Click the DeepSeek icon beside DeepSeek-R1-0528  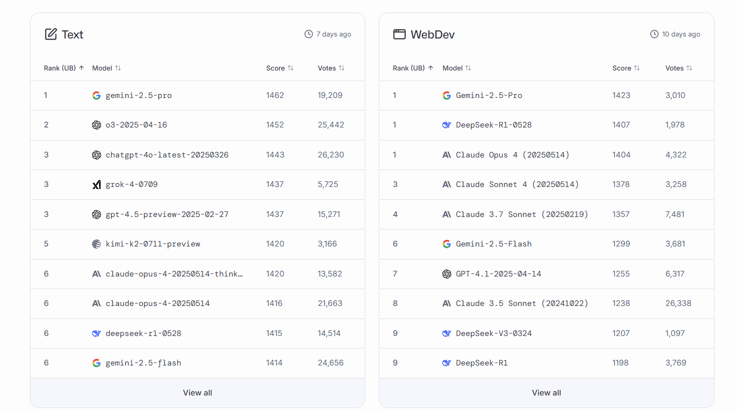[446, 125]
